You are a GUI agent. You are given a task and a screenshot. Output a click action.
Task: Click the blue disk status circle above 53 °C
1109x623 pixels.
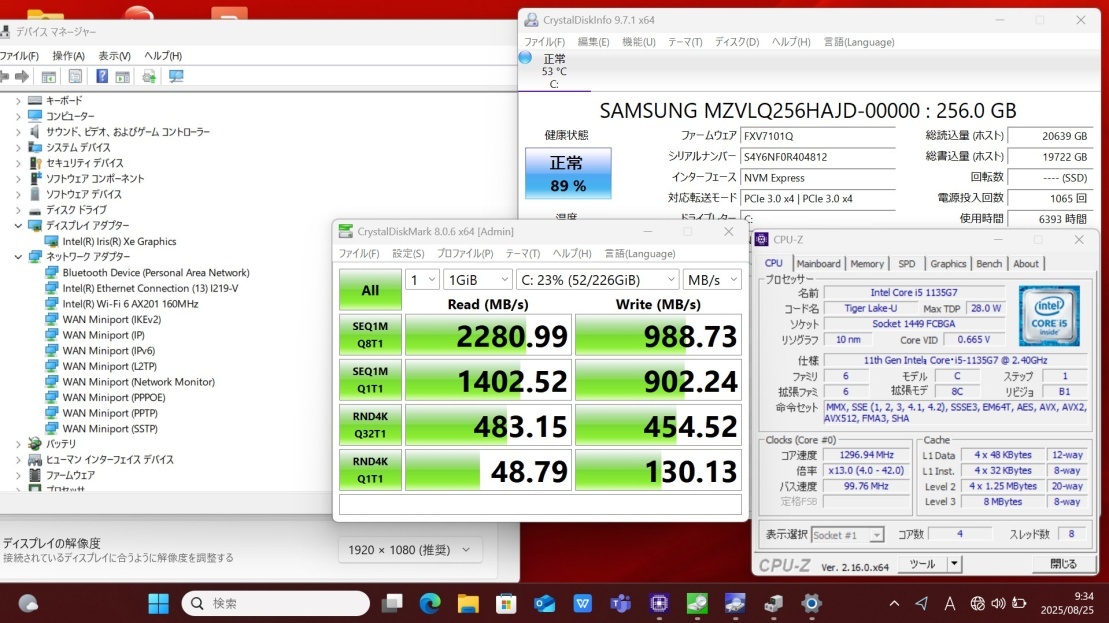pyautogui.click(x=525, y=58)
